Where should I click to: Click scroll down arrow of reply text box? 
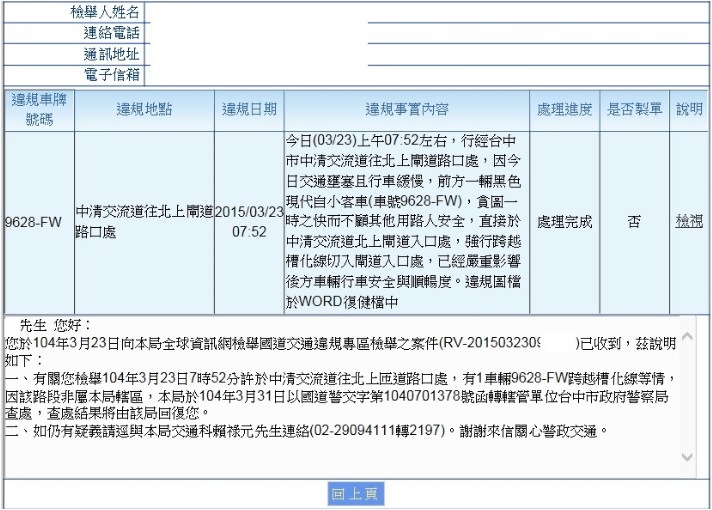687,456
